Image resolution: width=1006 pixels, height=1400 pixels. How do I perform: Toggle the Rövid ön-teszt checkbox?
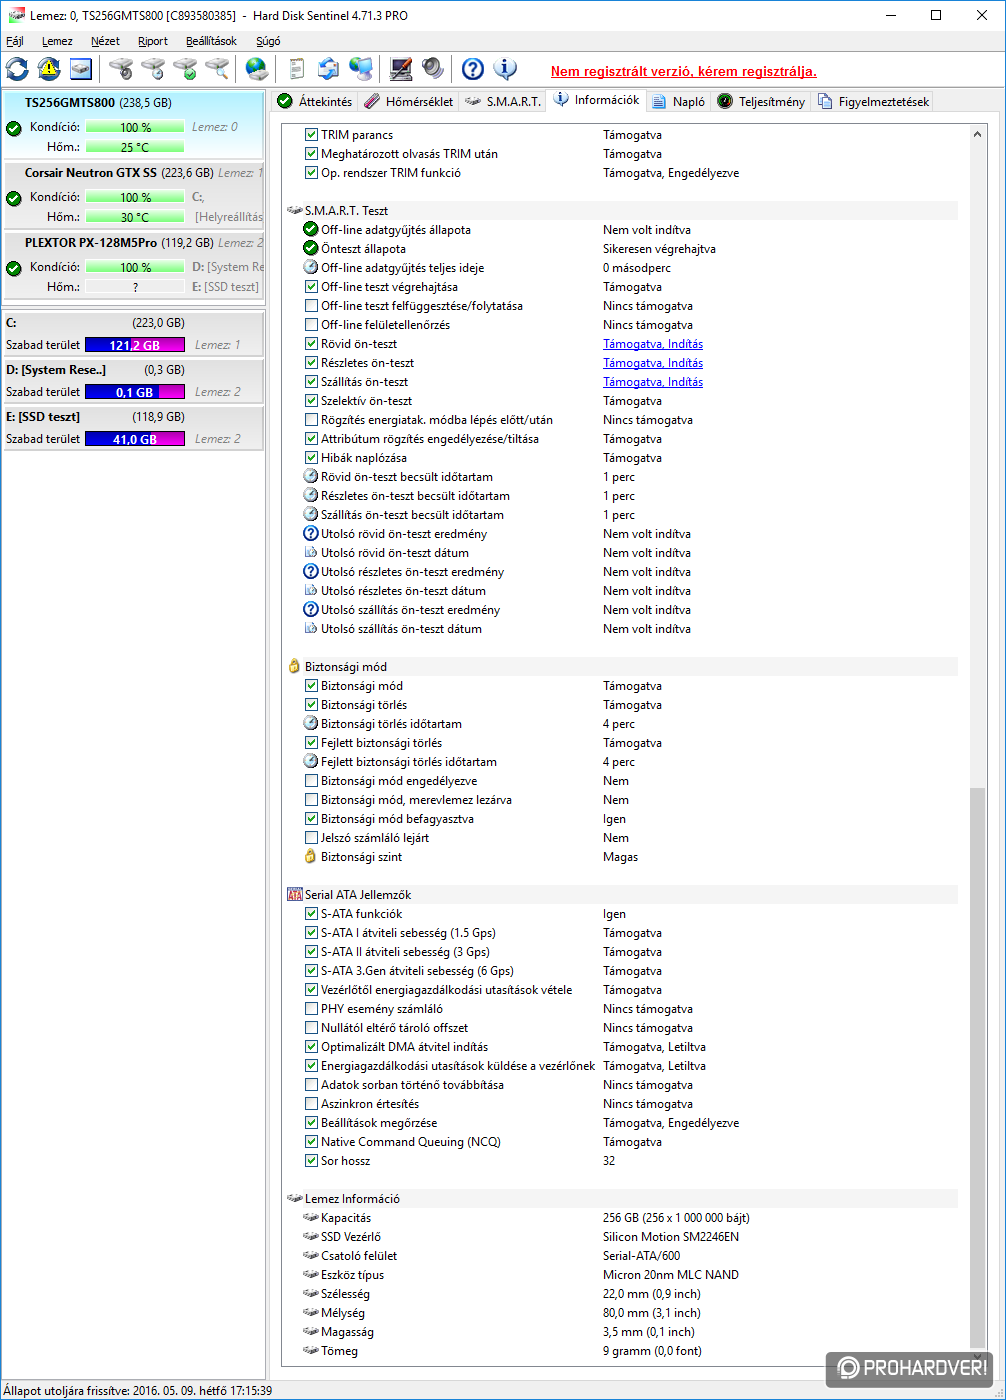[x=311, y=344]
